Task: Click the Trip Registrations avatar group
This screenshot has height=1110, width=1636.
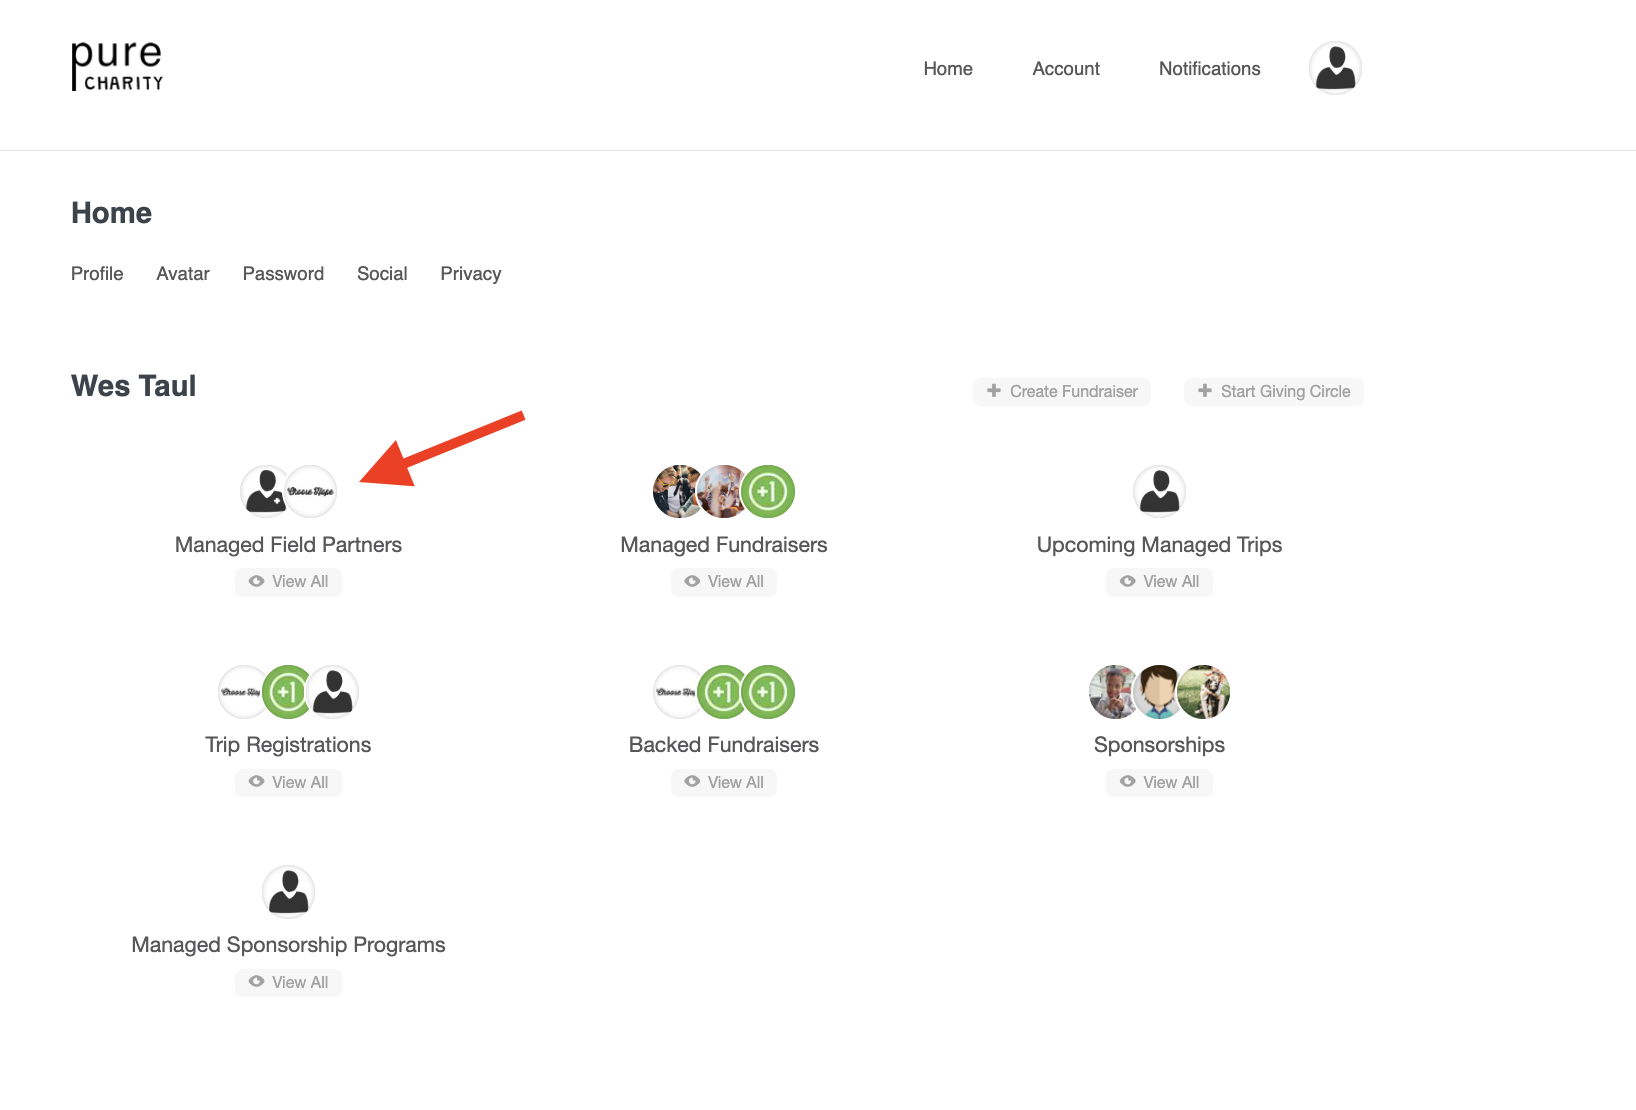Action: 288,692
